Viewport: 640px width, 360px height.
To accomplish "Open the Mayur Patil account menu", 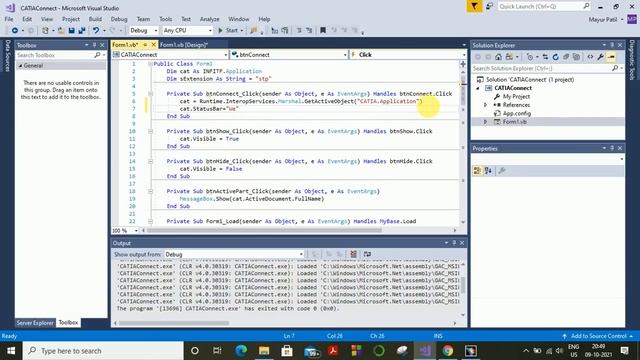I will 606,20.
